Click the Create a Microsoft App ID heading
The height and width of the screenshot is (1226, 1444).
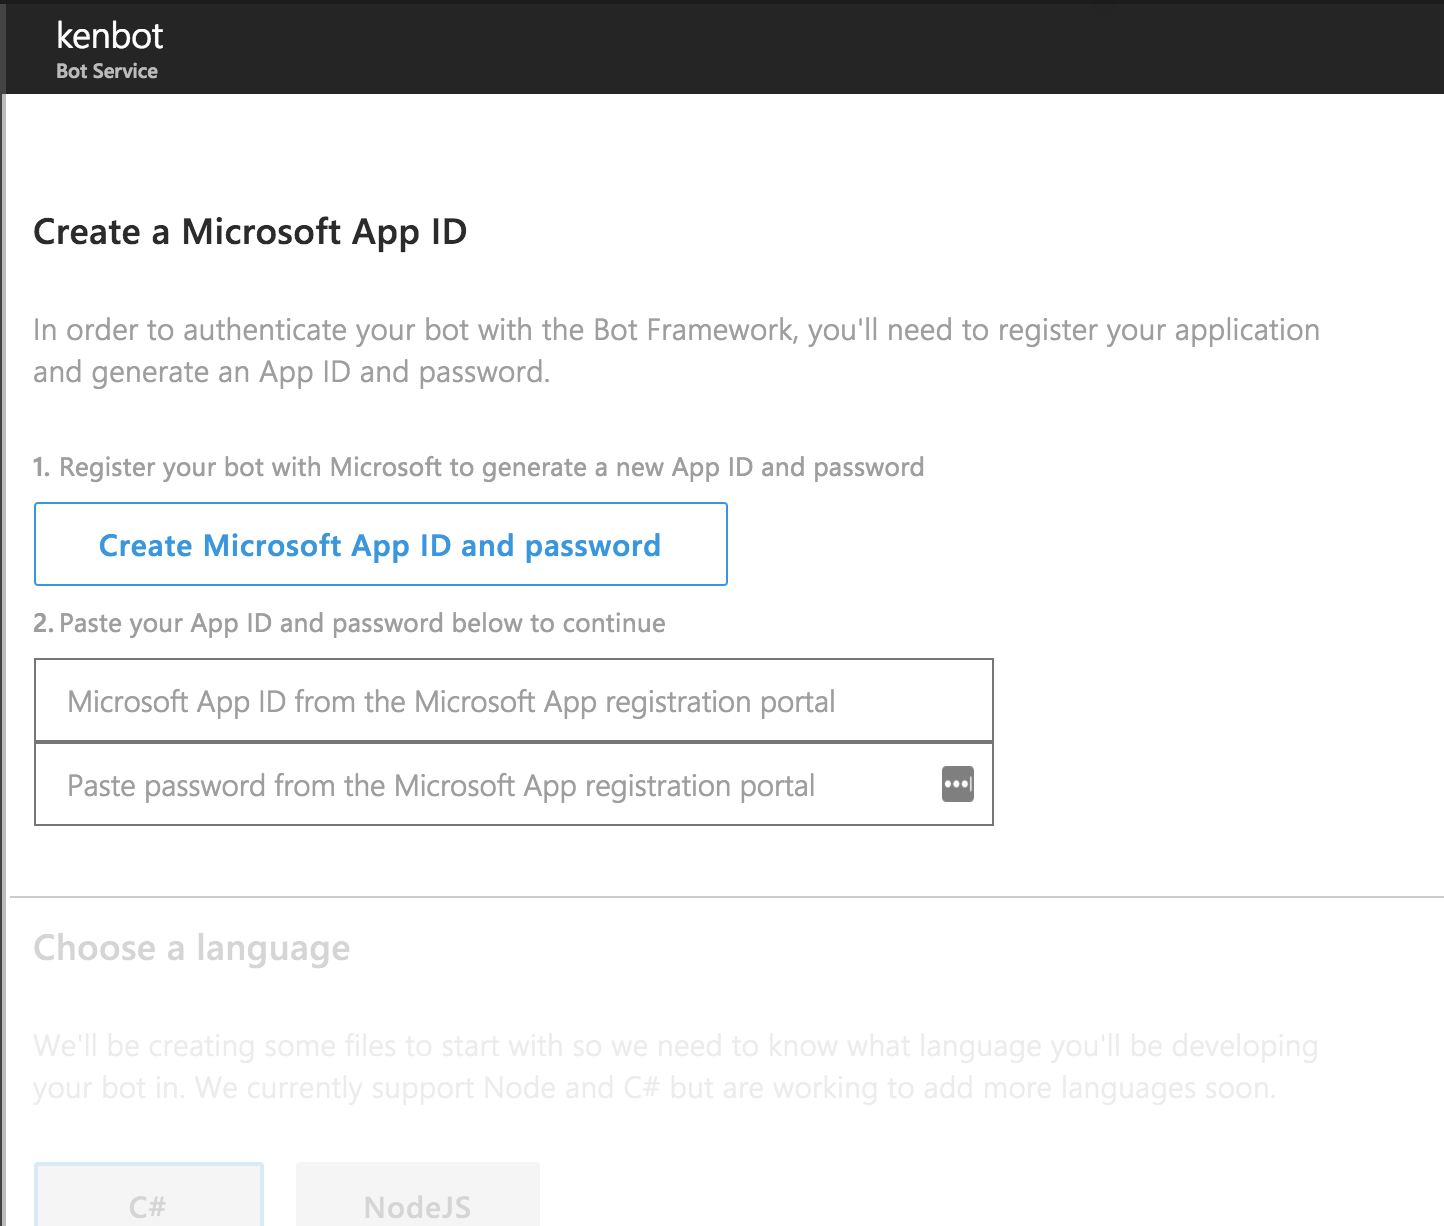click(x=250, y=232)
